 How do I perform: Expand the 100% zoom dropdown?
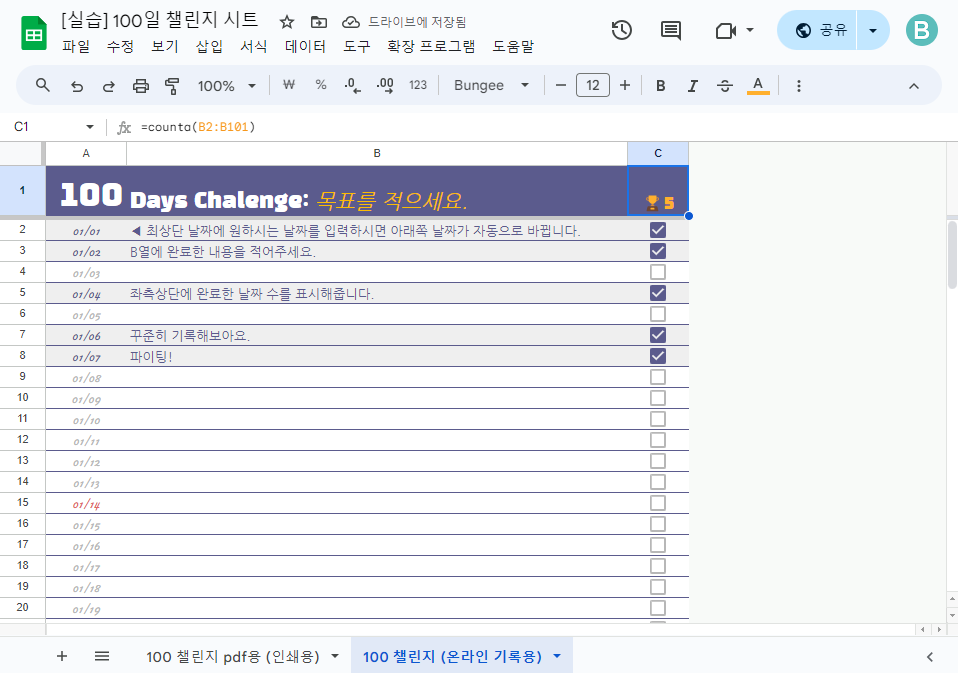coord(227,86)
